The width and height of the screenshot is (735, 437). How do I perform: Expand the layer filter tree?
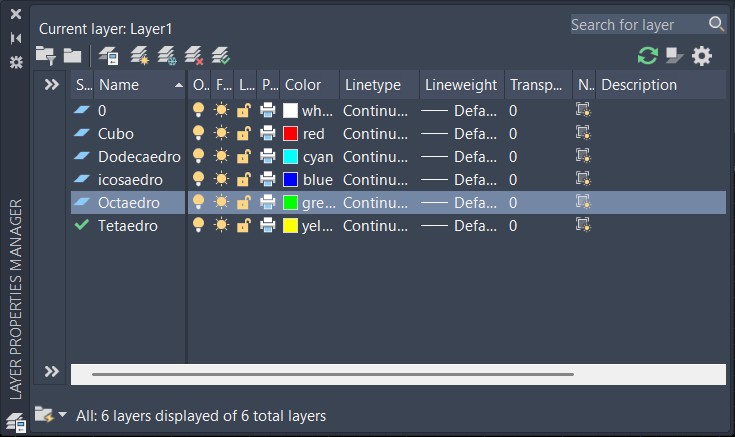pyautogui.click(x=52, y=85)
